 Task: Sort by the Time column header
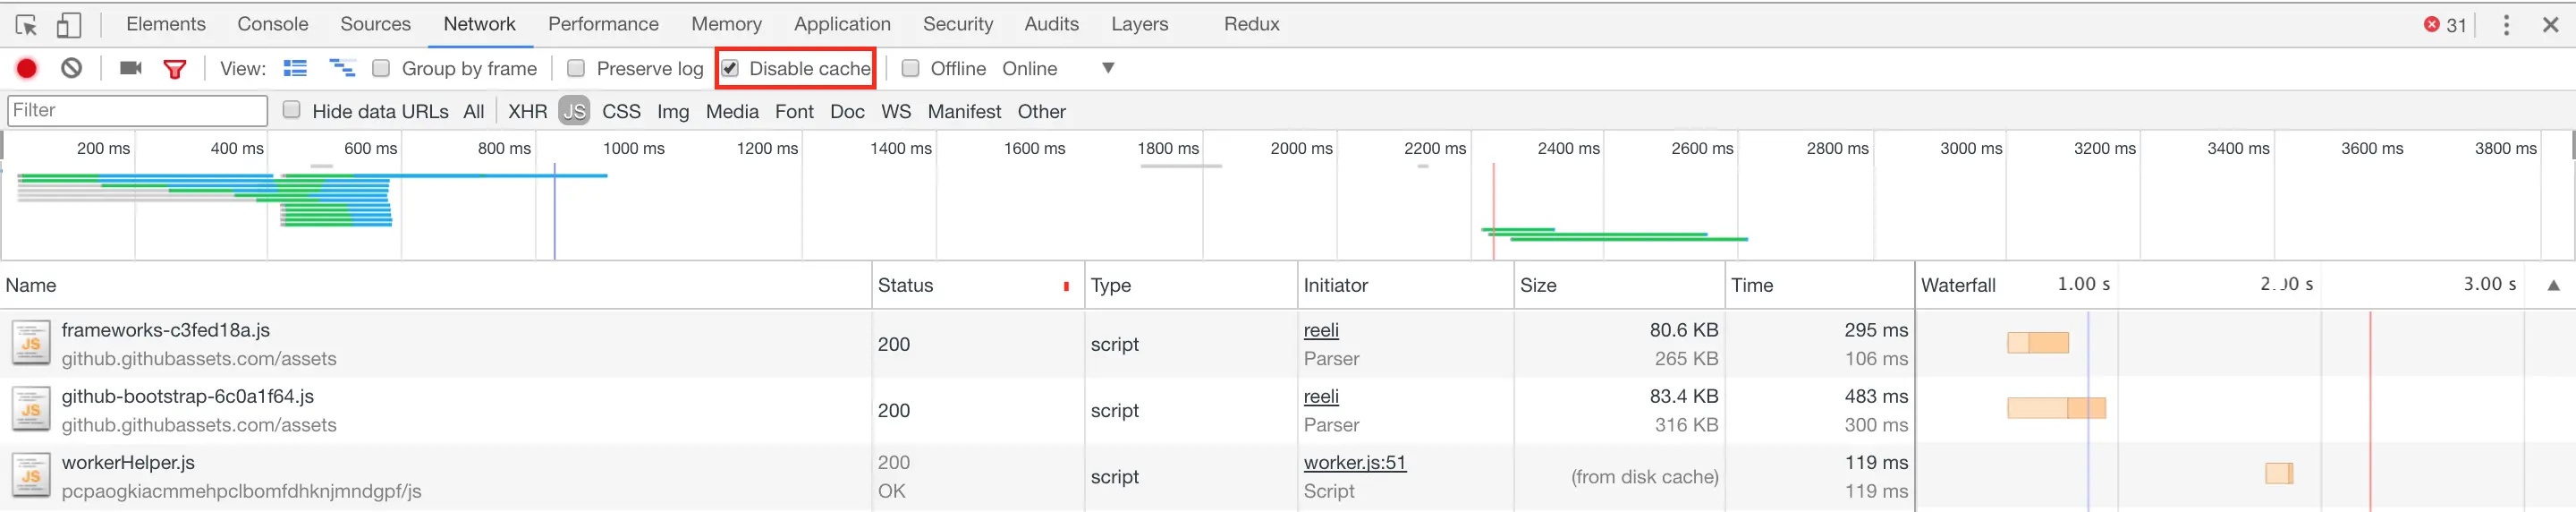tap(1820, 285)
